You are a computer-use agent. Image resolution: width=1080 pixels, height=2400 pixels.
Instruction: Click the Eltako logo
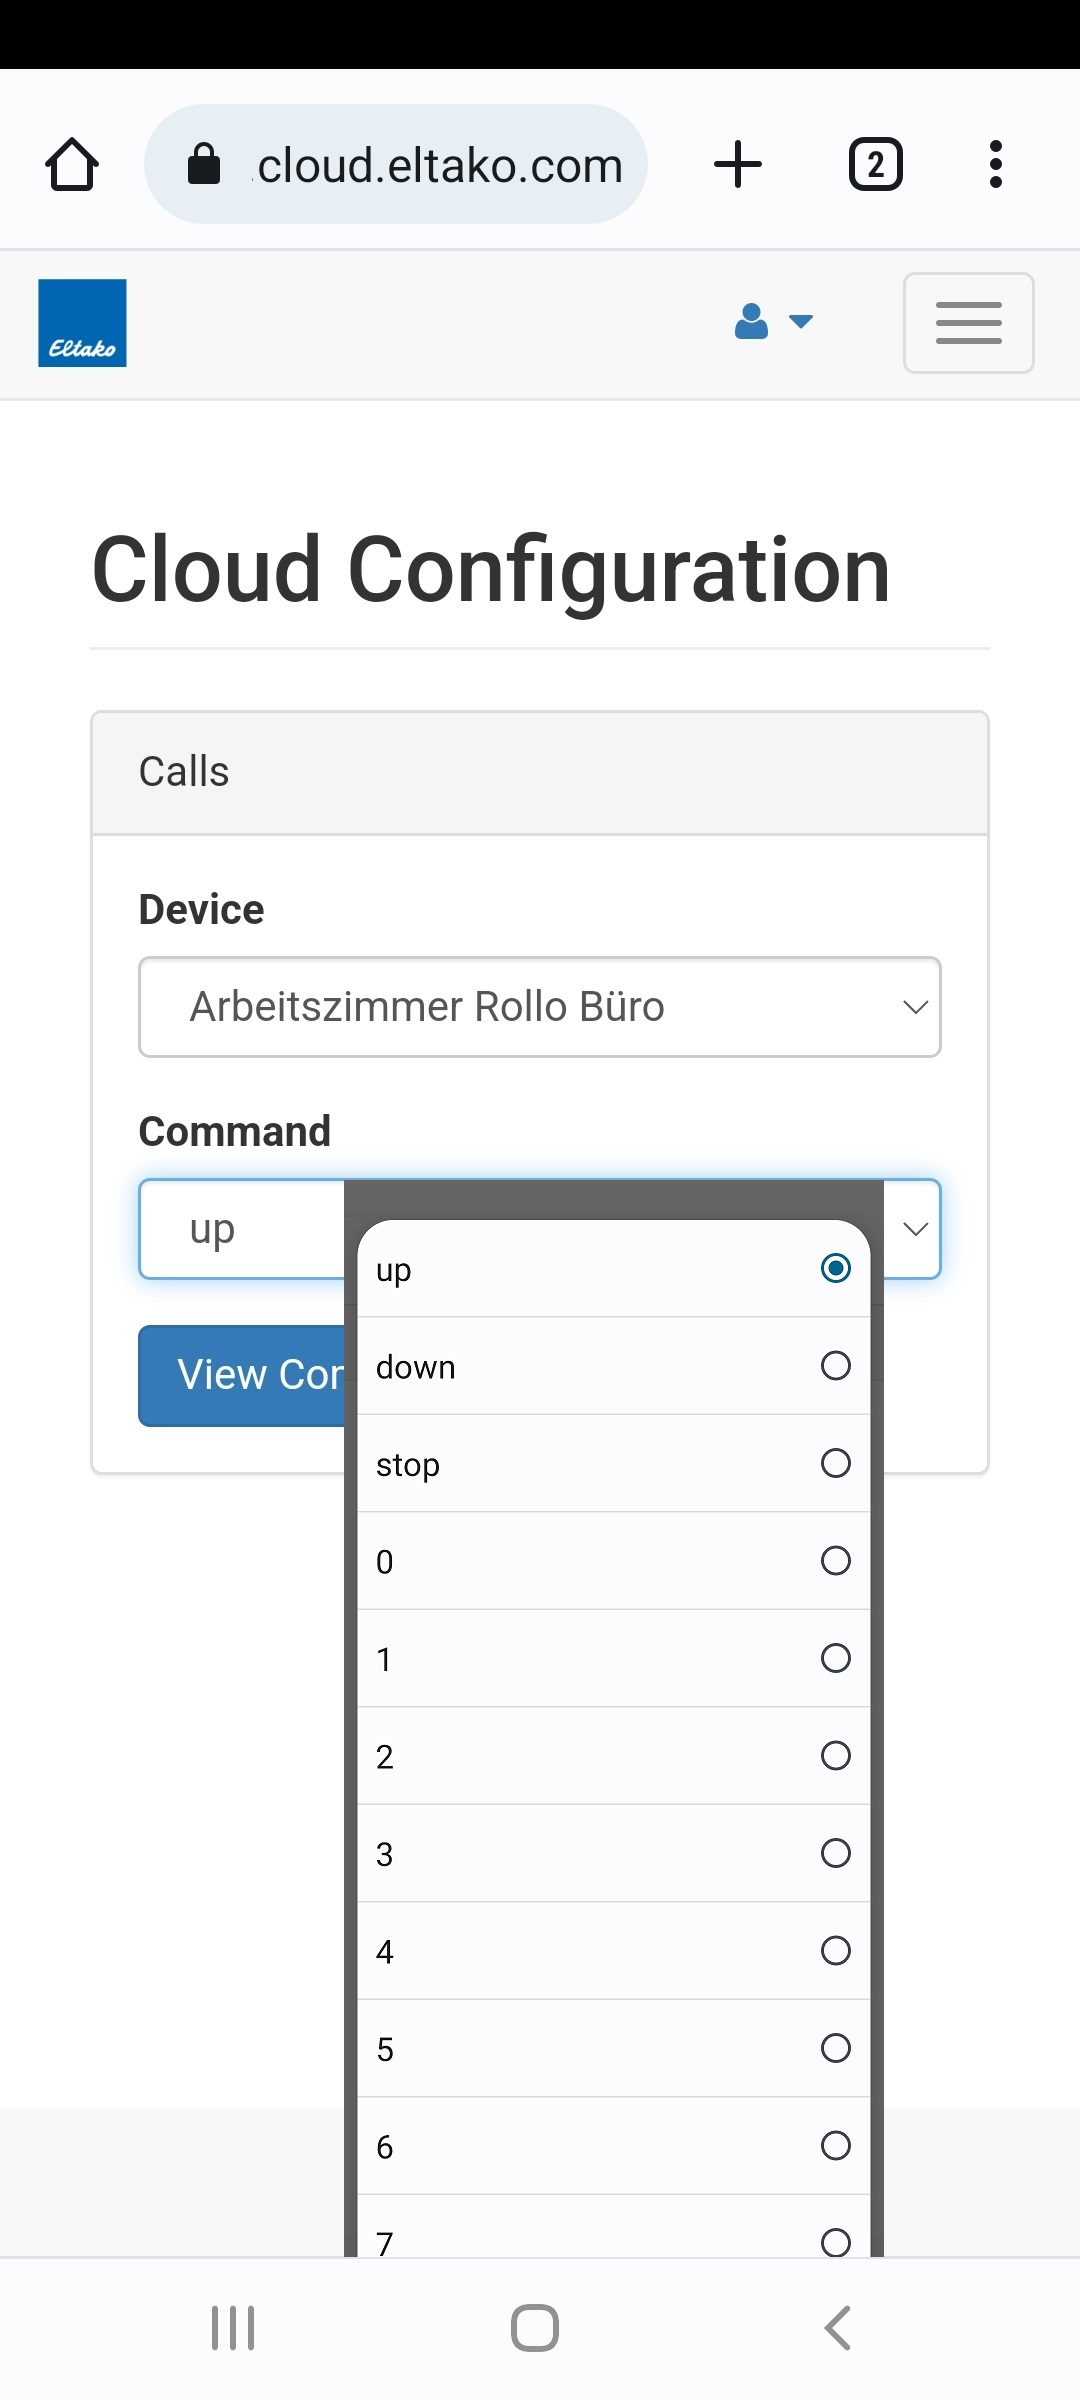click(x=82, y=323)
